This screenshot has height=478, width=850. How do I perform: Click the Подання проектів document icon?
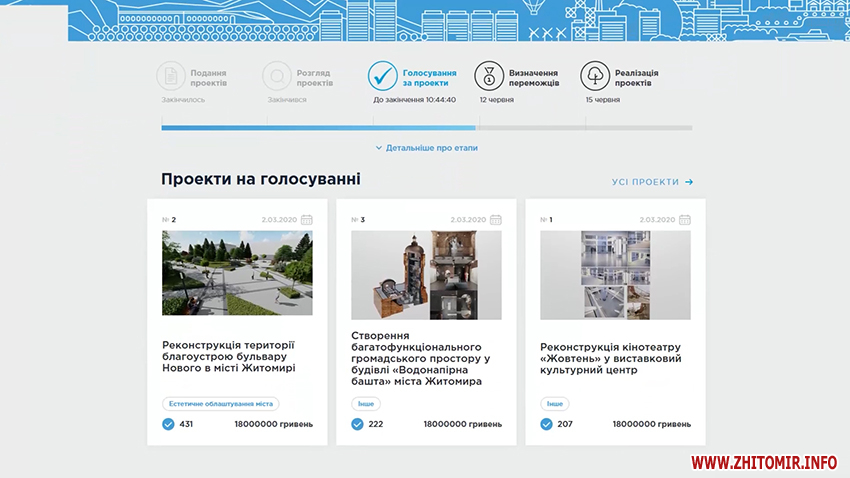point(171,76)
